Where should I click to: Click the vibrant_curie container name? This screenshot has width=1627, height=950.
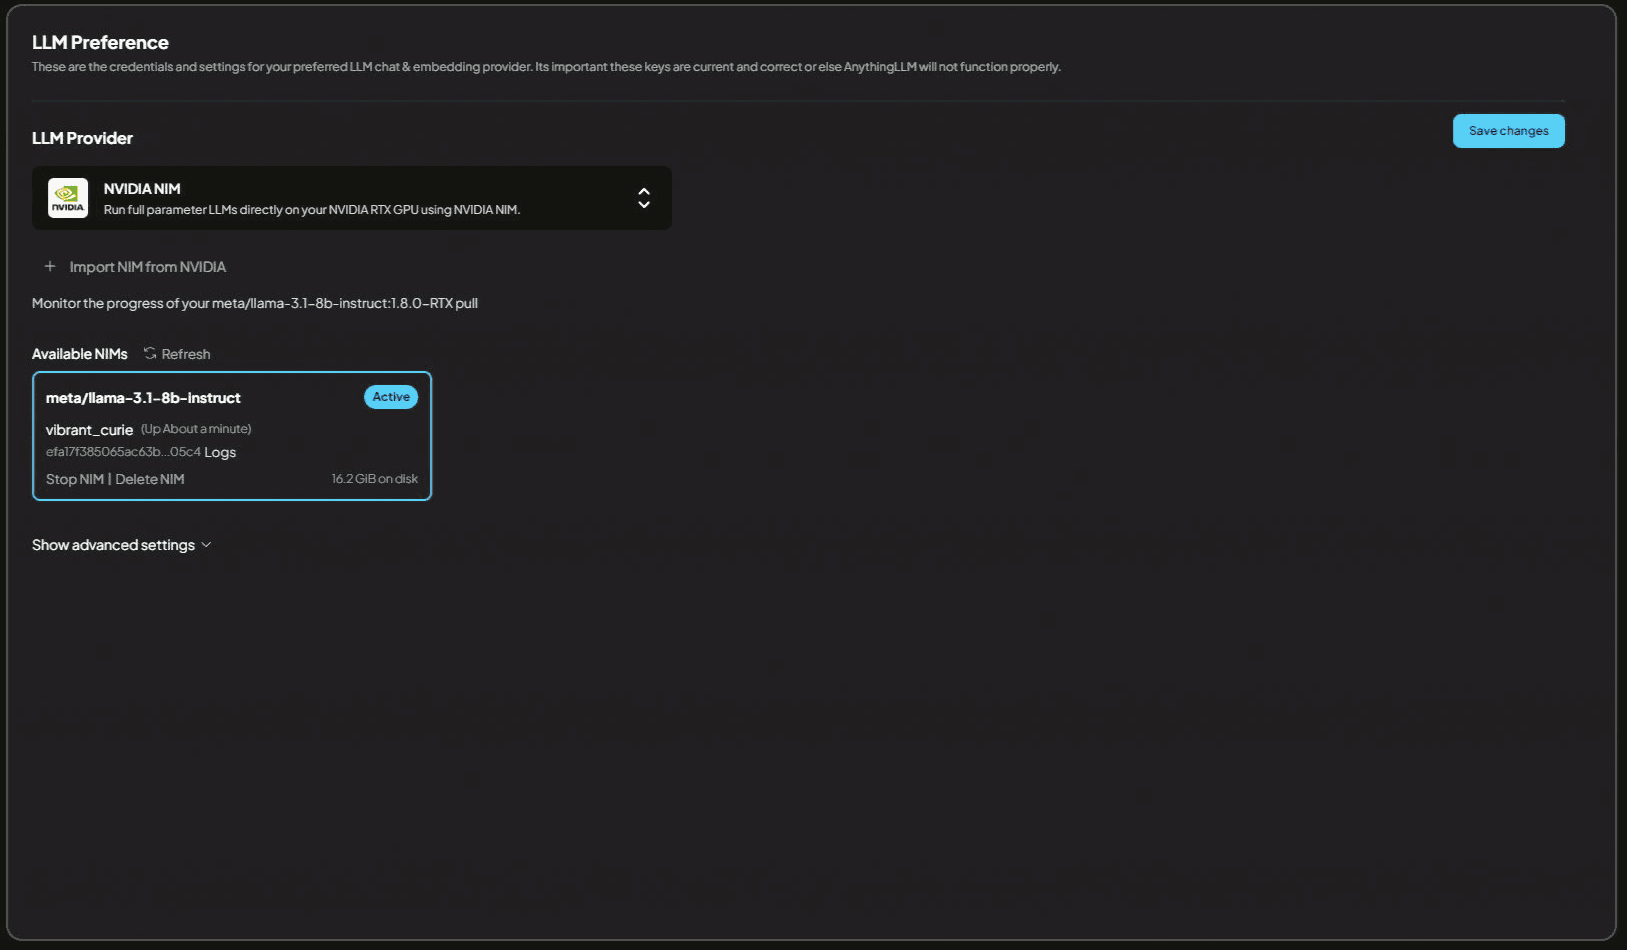[x=89, y=430]
